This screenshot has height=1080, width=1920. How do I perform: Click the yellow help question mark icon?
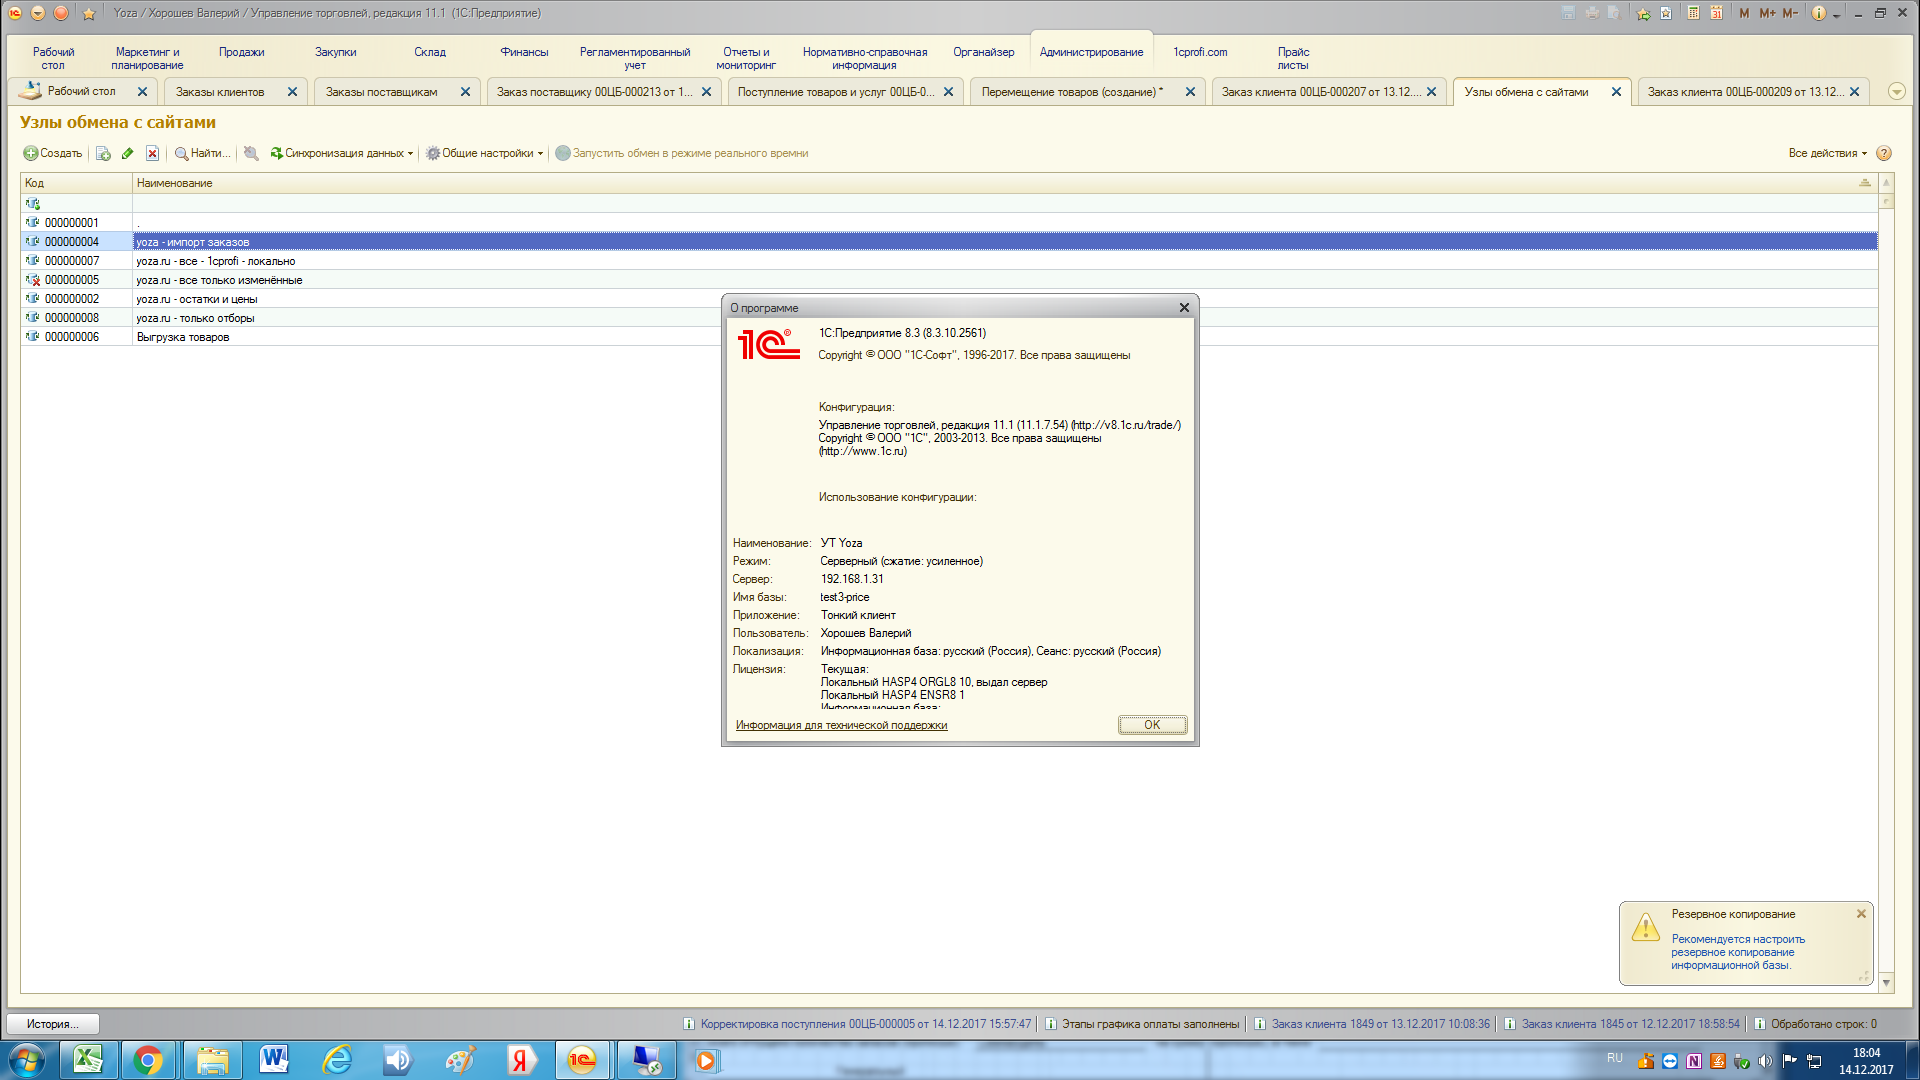pos(1884,153)
